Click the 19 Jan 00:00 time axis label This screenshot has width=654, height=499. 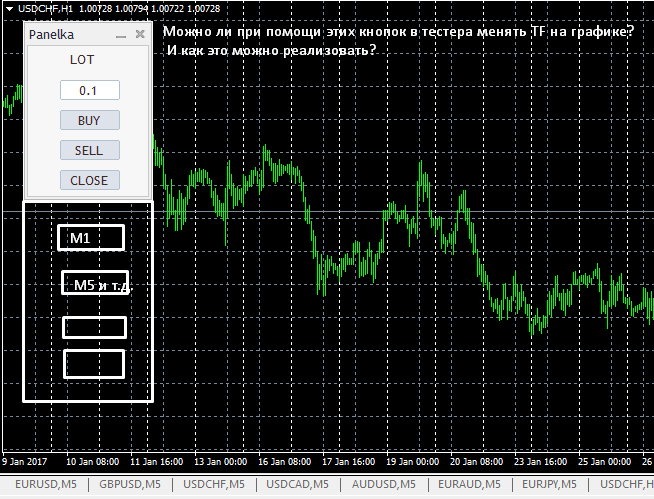tap(413, 462)
